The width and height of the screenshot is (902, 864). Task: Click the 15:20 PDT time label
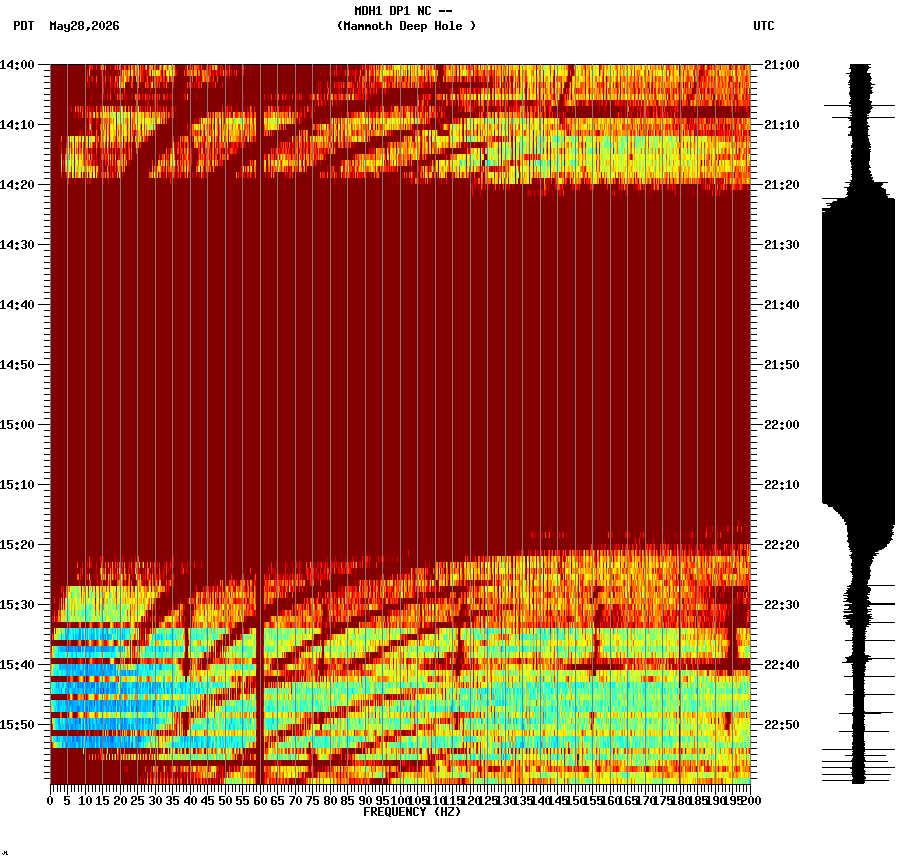coord(17,545)
